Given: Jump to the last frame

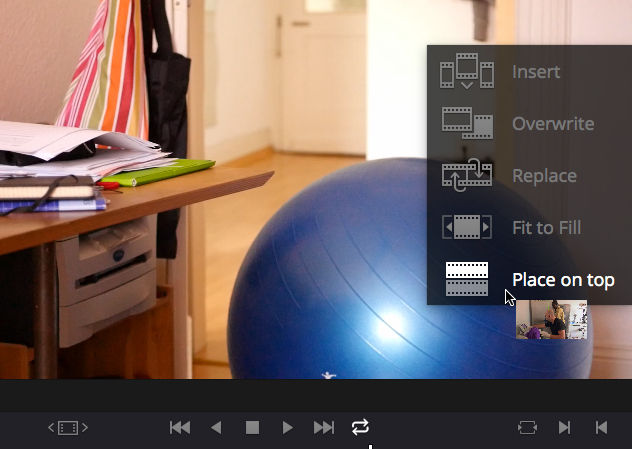Looking at the screenshot, I should click(x=324, y=428).
